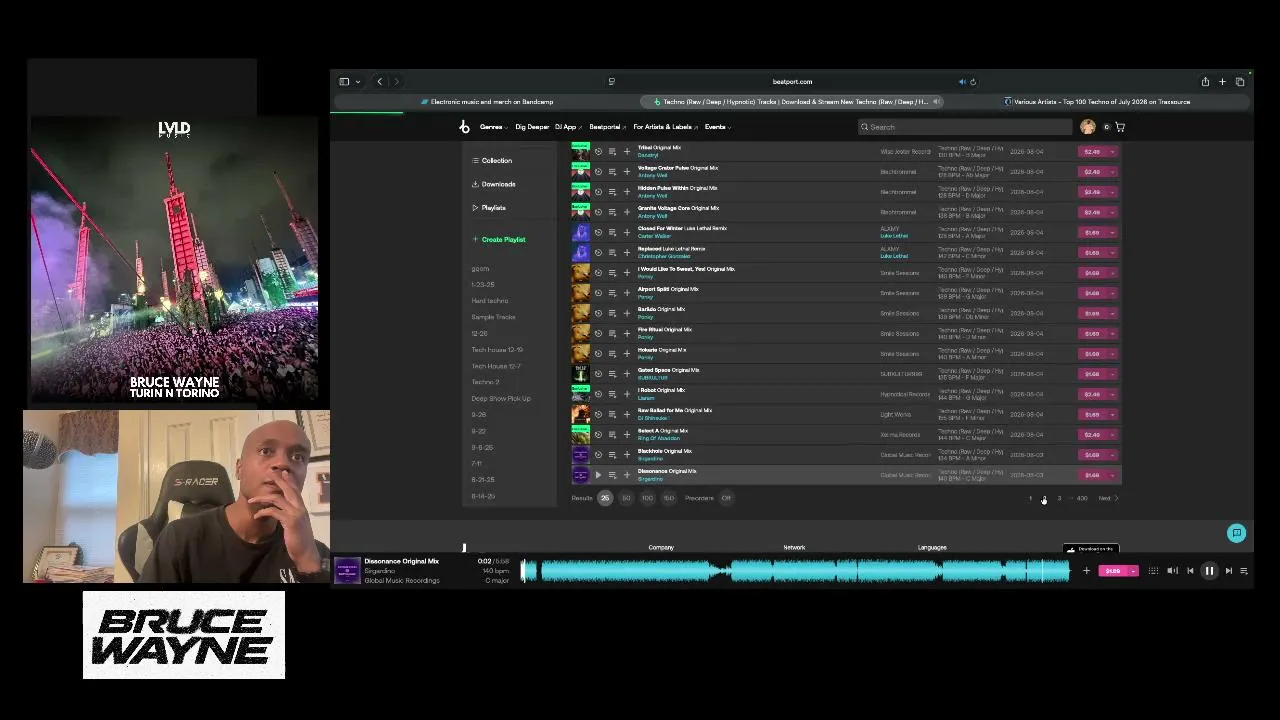This screenshot has height=720, width=1280.
Task: Toggle the Safari sidebar icon
Action: click(x=344, y=82)
